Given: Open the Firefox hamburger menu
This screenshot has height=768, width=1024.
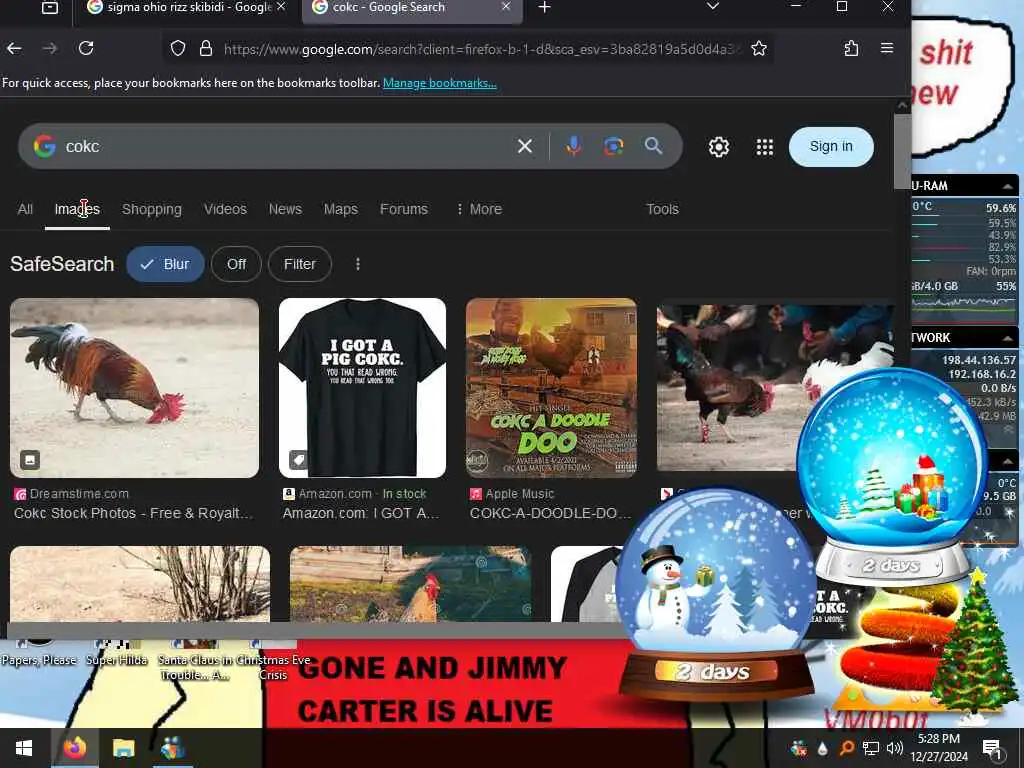Looking at the screenshot, I should (887, 48).
